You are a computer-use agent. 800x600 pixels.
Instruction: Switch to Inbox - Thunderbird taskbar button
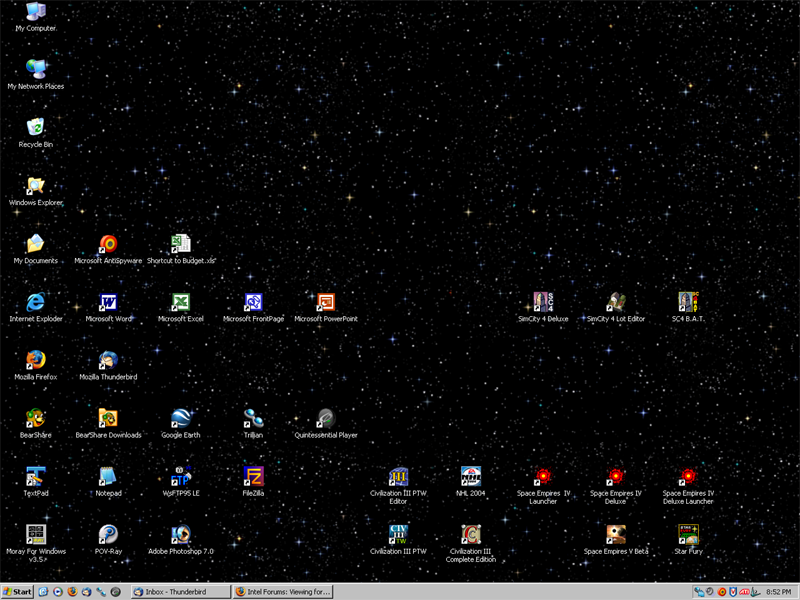click(180, 592)
